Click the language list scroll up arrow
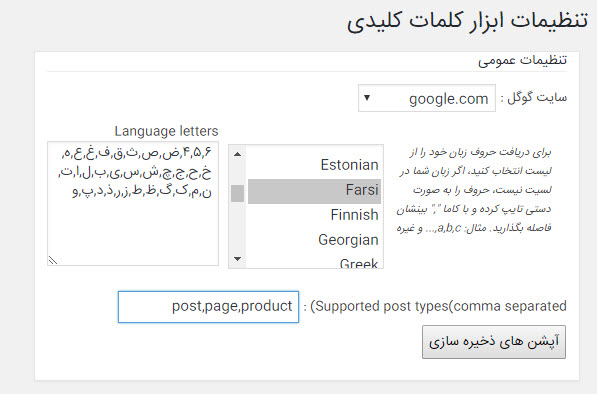 coord(238,154)
